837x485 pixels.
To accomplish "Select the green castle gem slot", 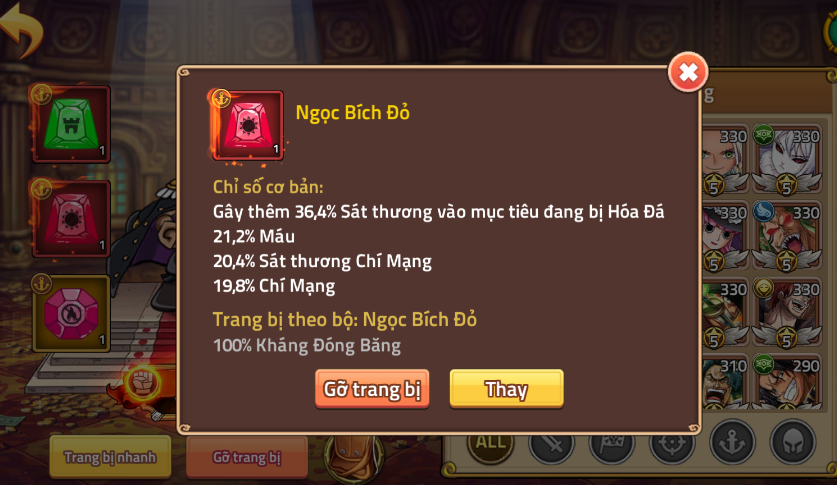I will coord(71,124).
